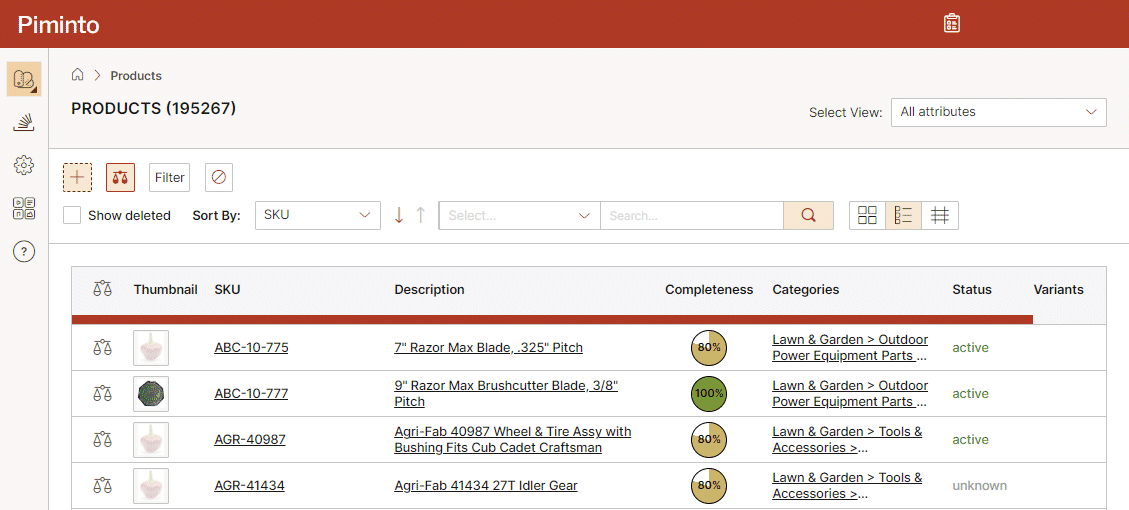Expand the search attribute Select dropdown
The width and height of the screenshot is (1129, 510).
tap(519, 215)
